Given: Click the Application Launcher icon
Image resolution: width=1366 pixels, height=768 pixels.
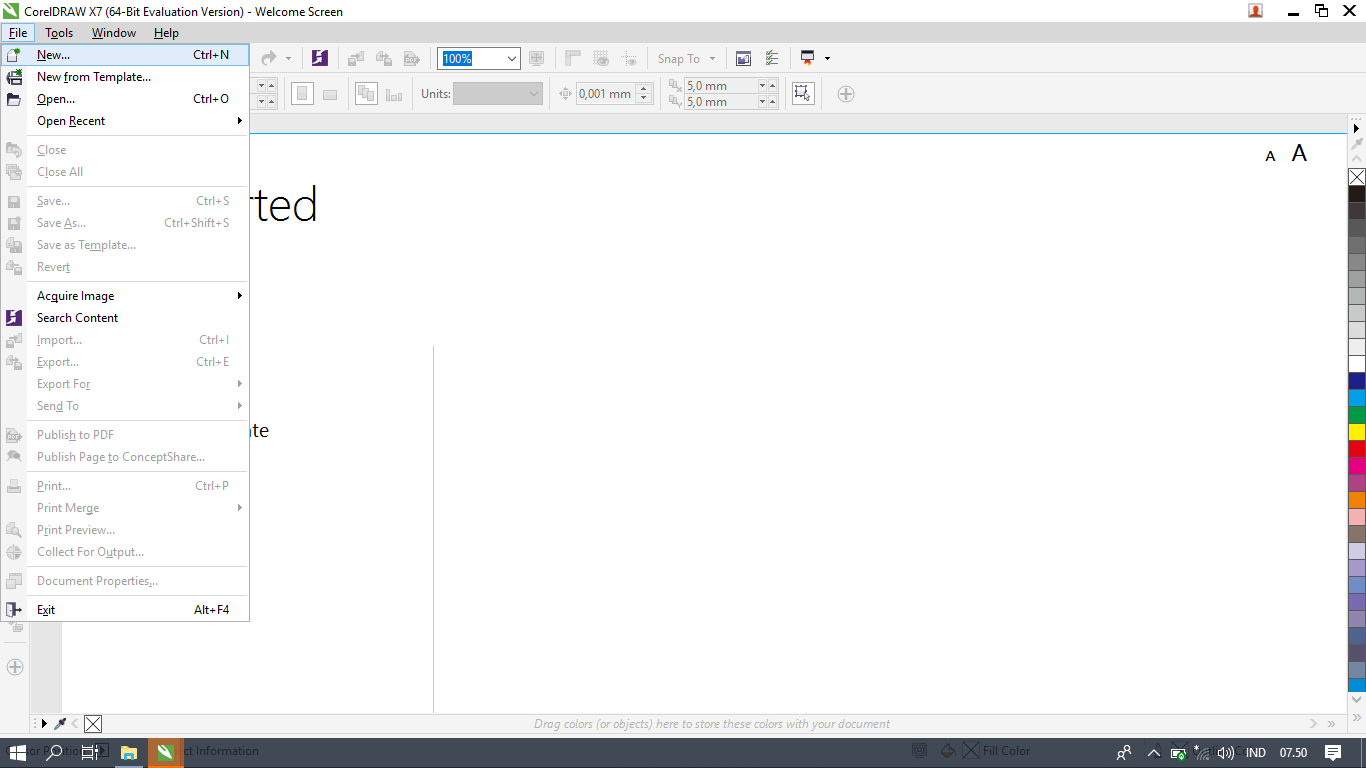Looking at the screenshot, I should tap(807, 58).
